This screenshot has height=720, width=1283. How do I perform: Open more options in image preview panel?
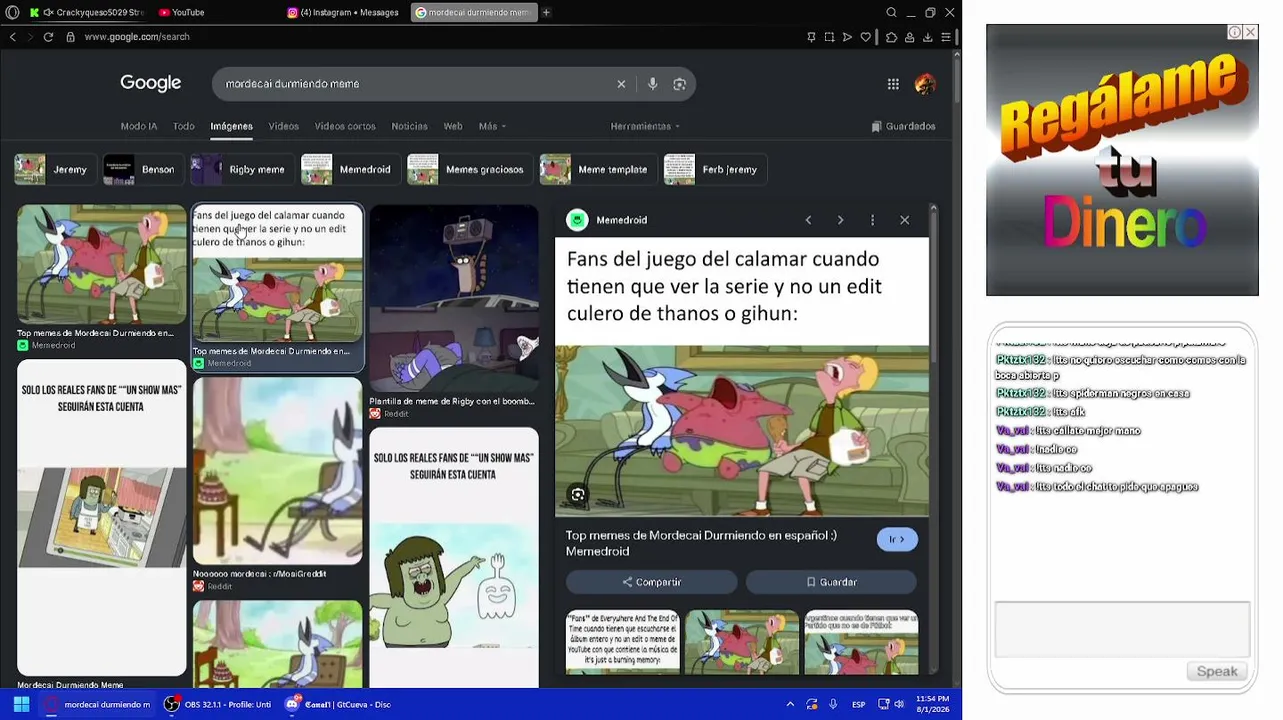coord(872,220)
